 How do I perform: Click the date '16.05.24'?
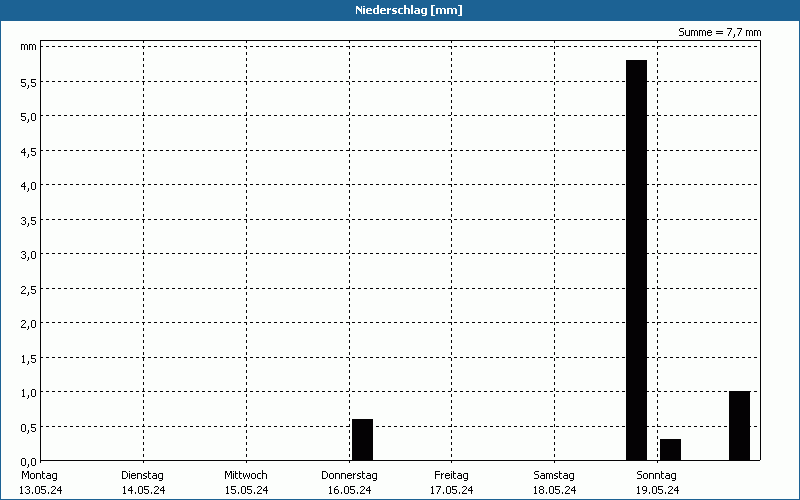tap(349, 490)
